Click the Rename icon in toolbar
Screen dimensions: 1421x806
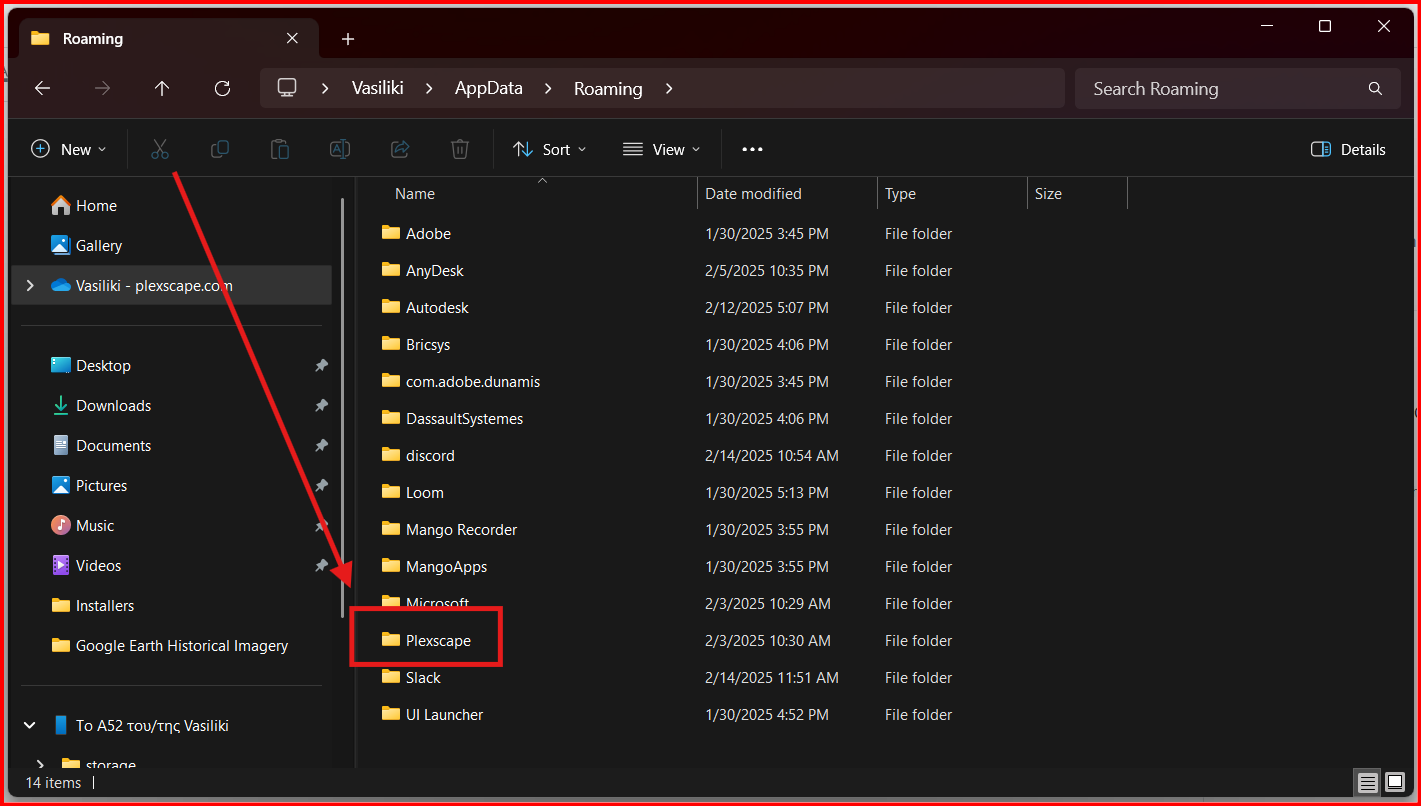coord(340,149)
